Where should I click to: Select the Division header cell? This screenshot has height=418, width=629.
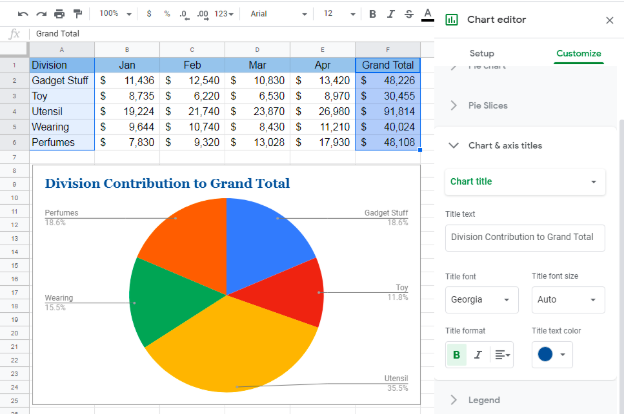(x=62, y=65)
